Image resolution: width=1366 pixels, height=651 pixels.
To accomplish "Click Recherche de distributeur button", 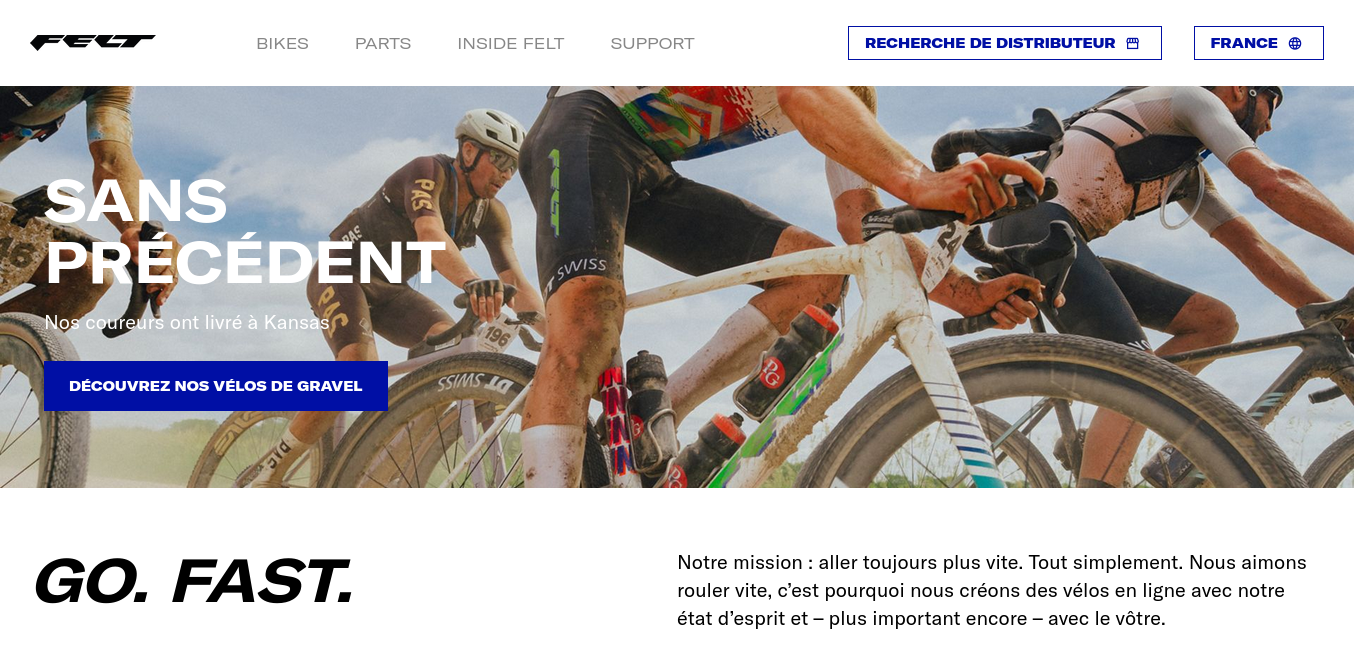I will [x=1005, y=43].
